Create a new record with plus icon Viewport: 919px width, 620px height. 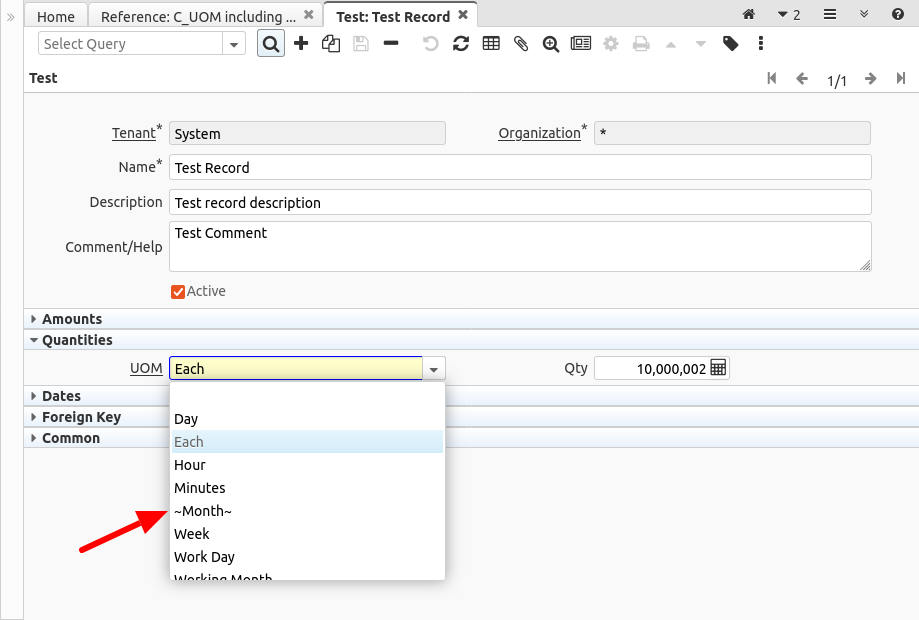[301, 44]
